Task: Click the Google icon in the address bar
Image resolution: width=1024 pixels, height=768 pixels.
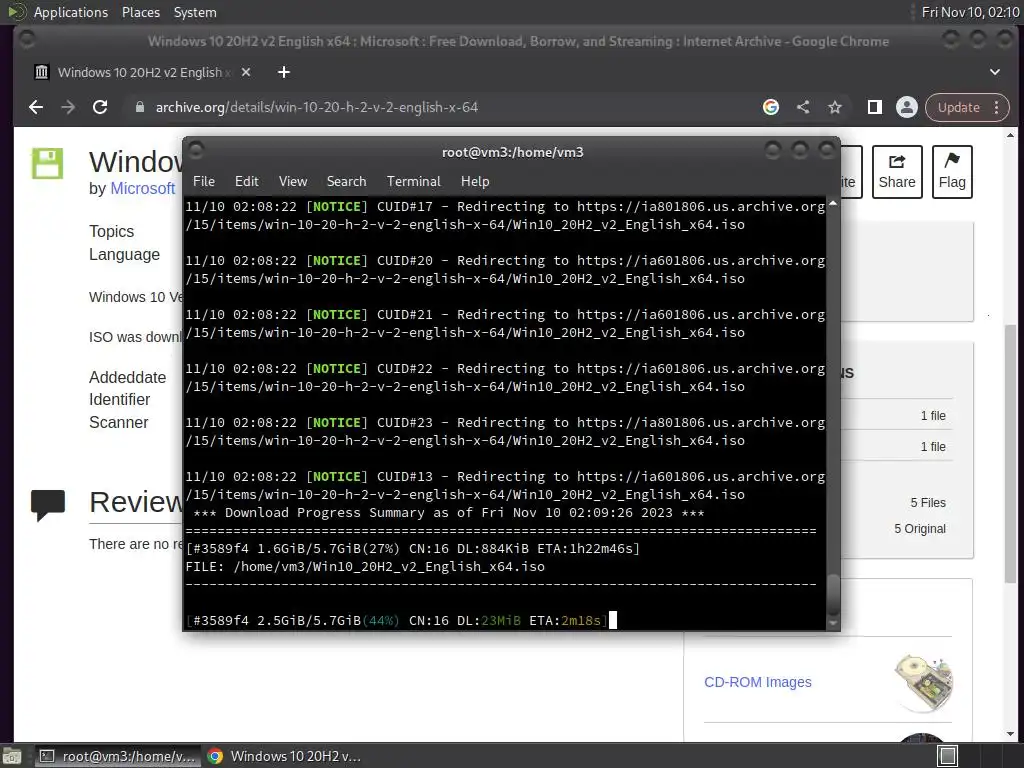Action: coord(771,107)
